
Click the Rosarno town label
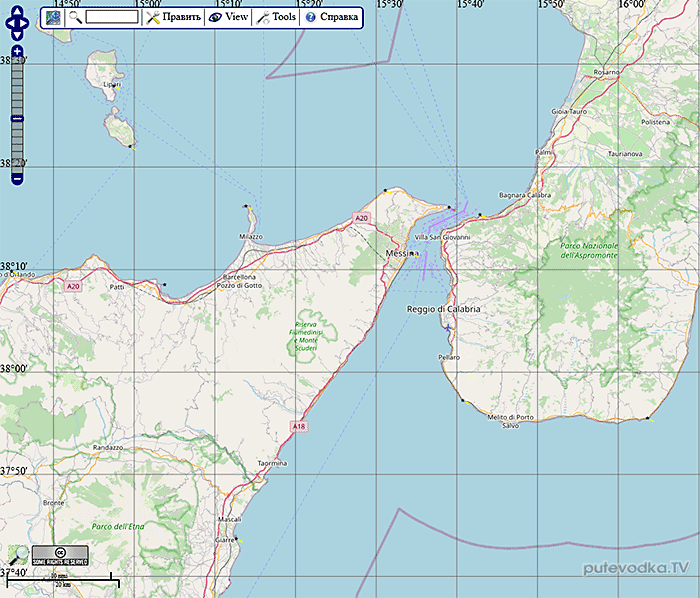(606, 72)
